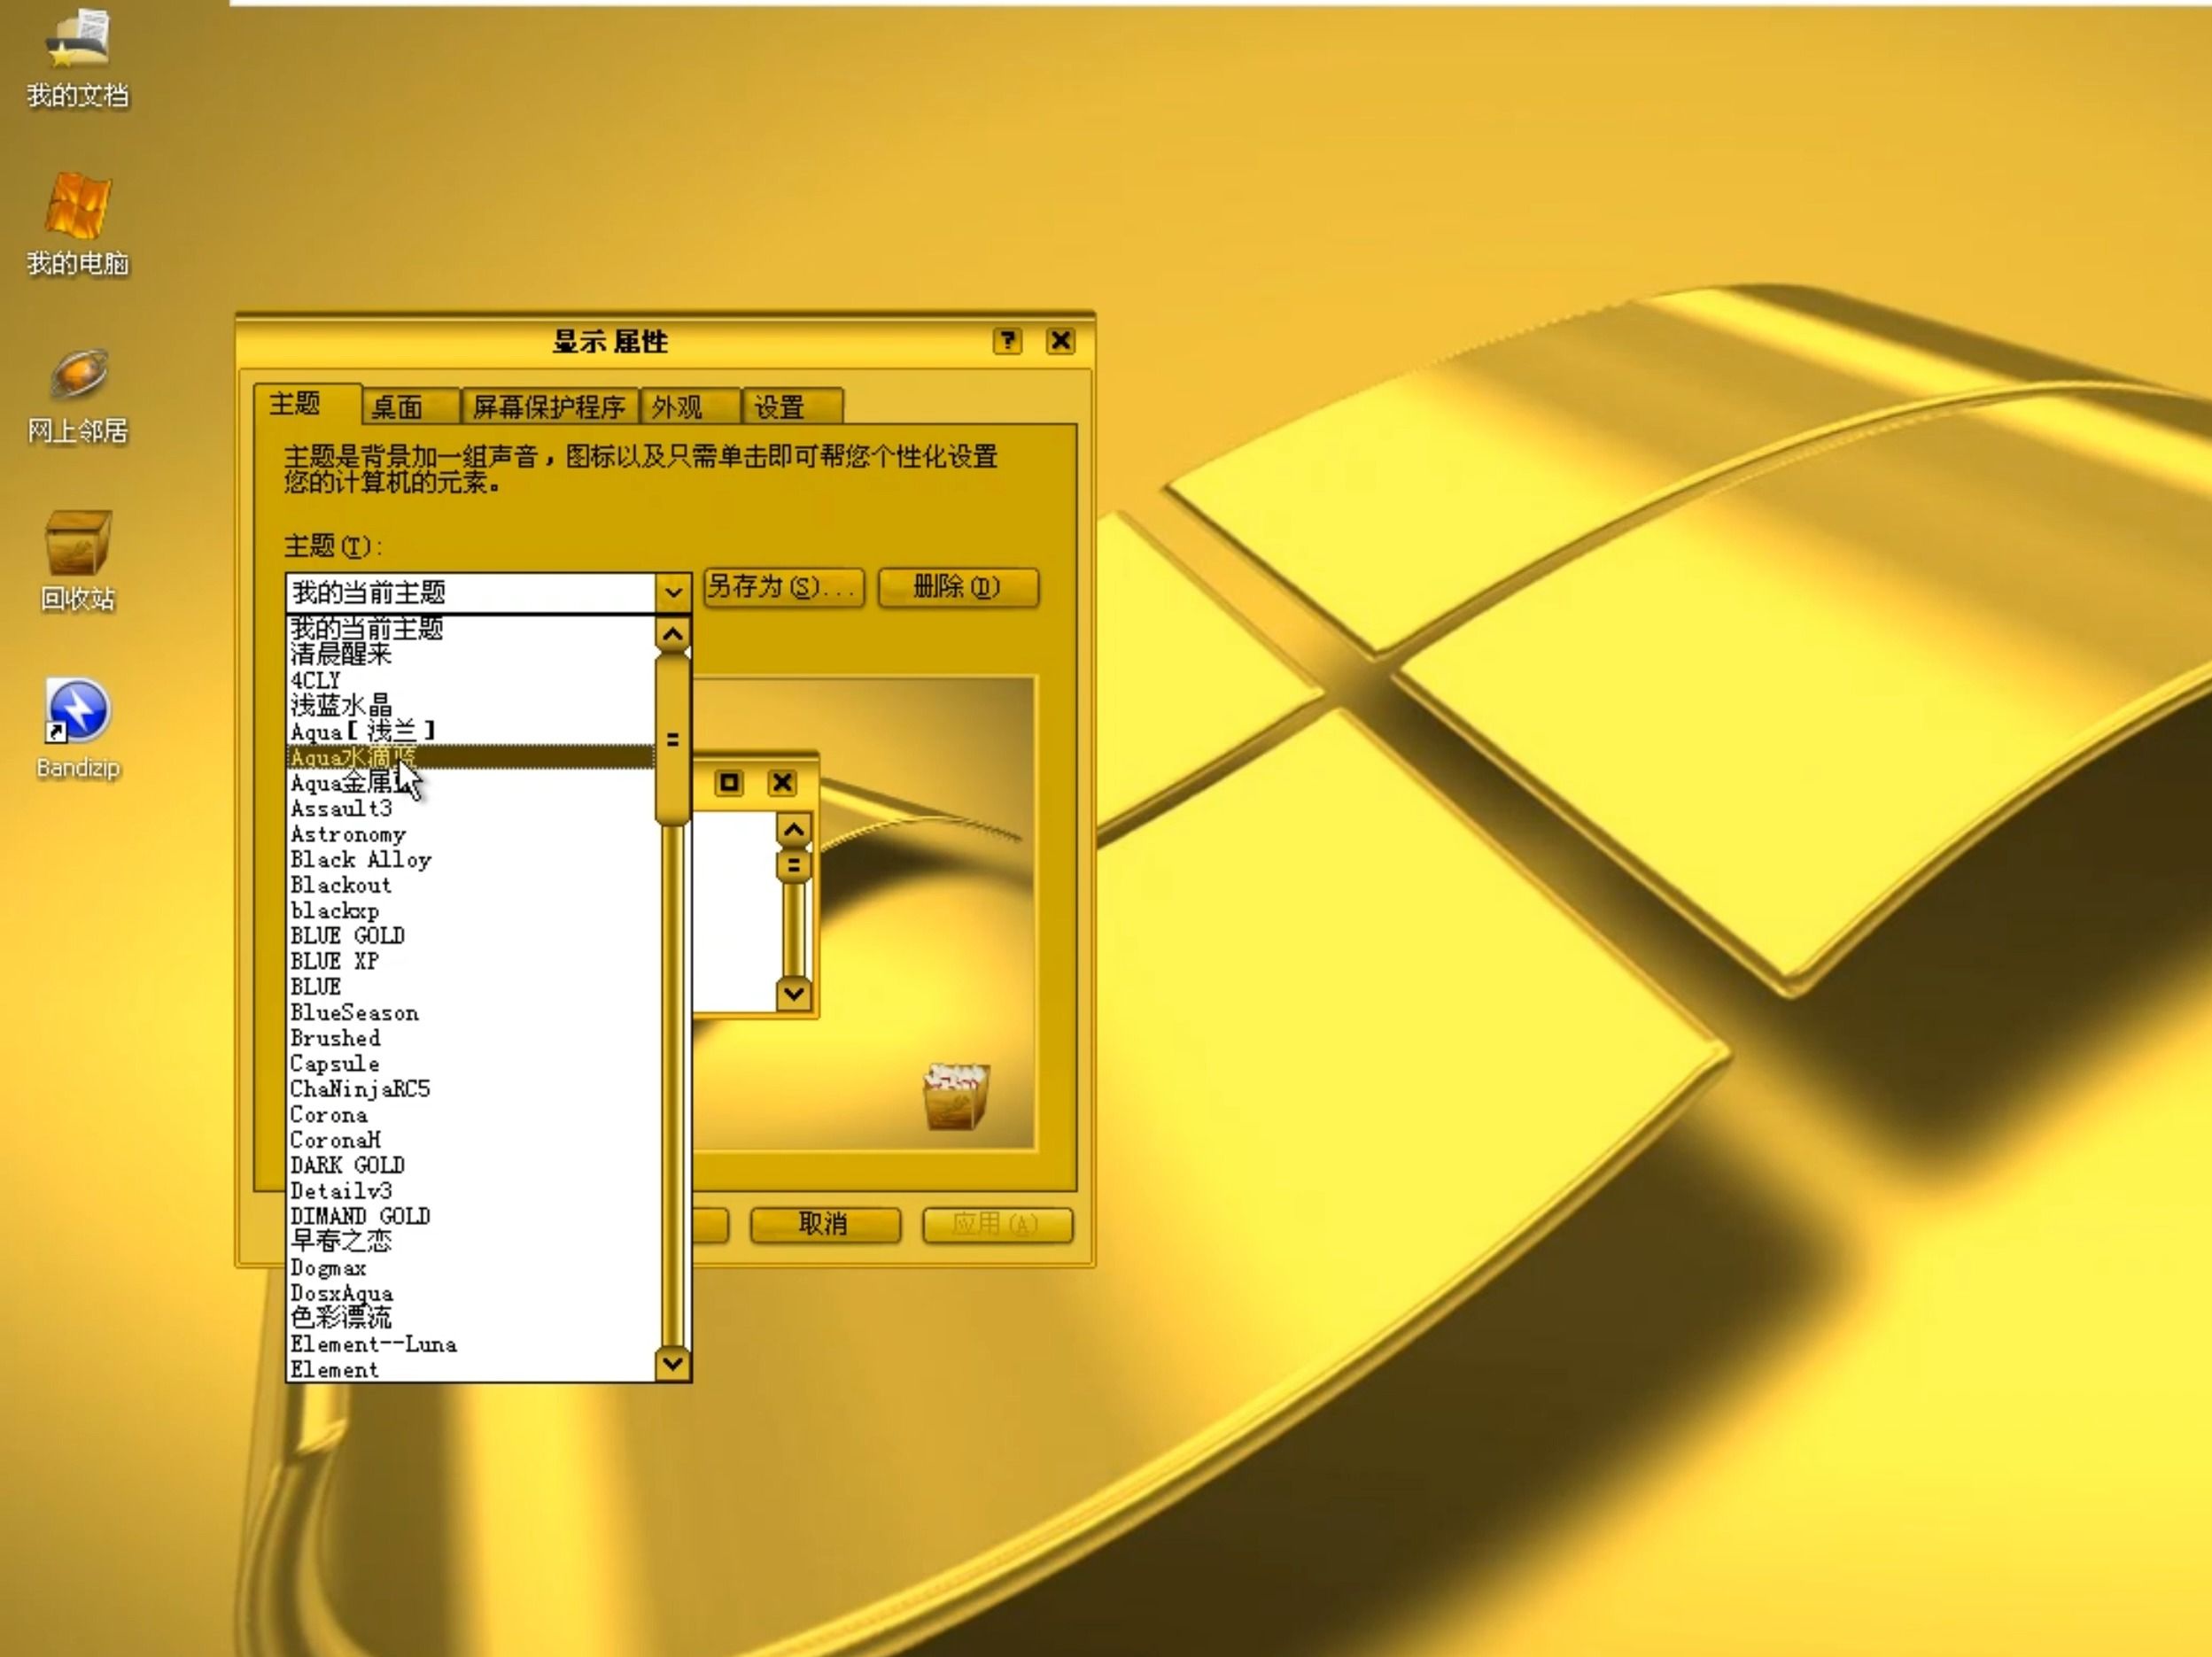The image size is (2212, 1657).
Task: Open the 我的电脑 desktop icon
Action: (77, 224)
